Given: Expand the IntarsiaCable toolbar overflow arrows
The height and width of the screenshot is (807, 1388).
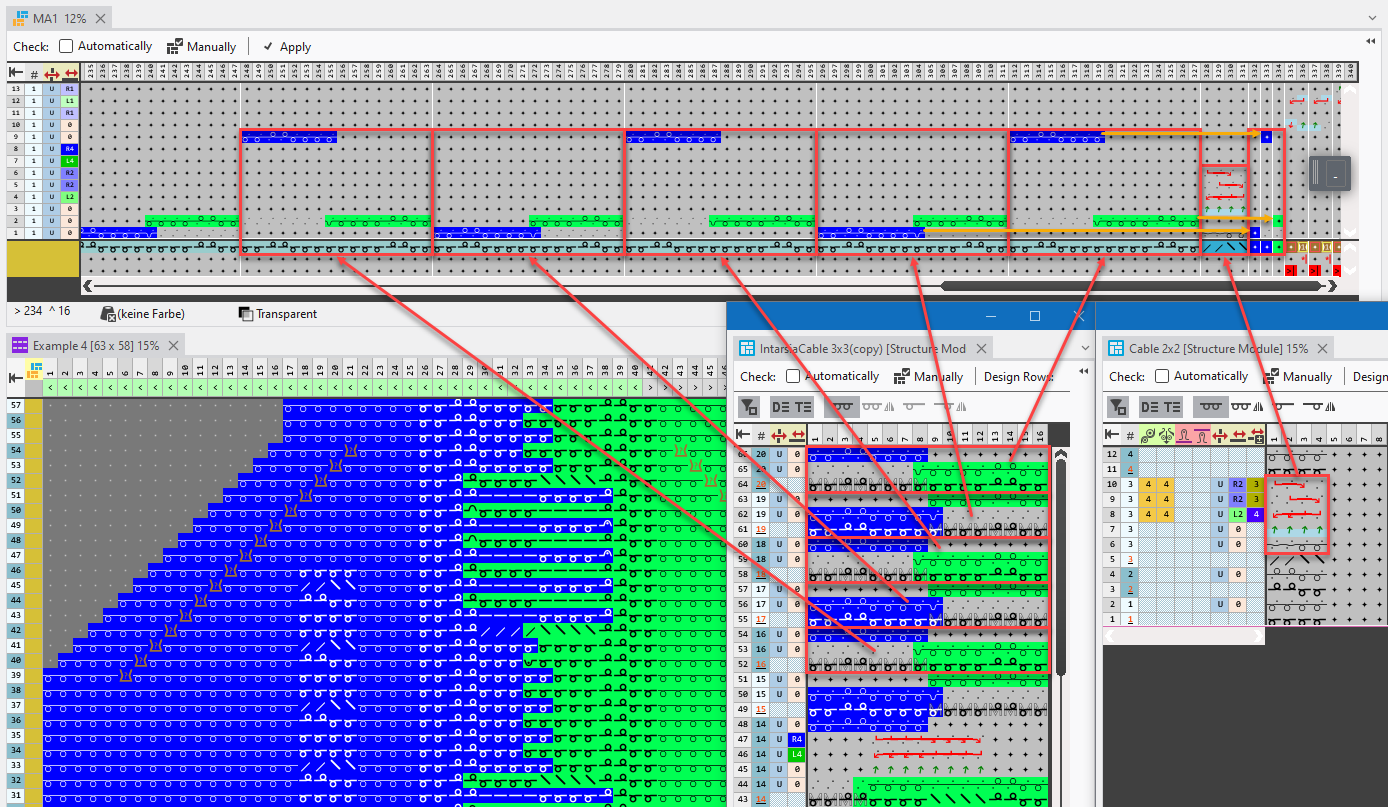Looking at the screenshot, I should 1082,371.
